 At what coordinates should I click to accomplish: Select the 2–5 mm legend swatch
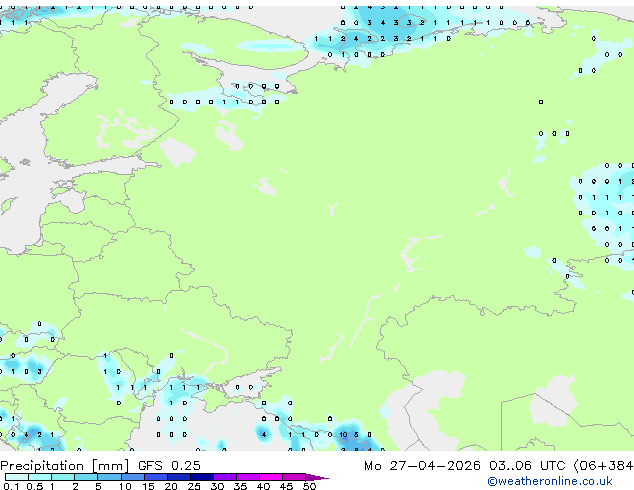(86, 477)
